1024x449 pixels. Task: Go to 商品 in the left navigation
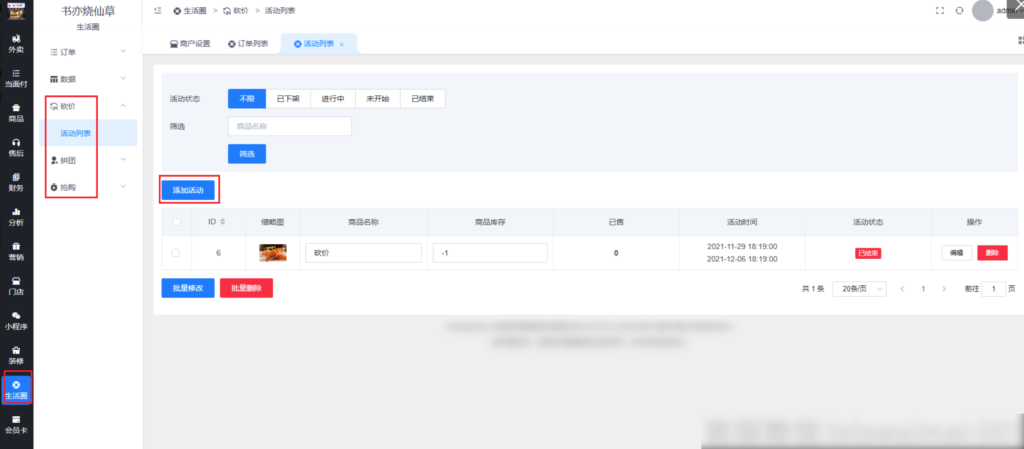(16, 111)
